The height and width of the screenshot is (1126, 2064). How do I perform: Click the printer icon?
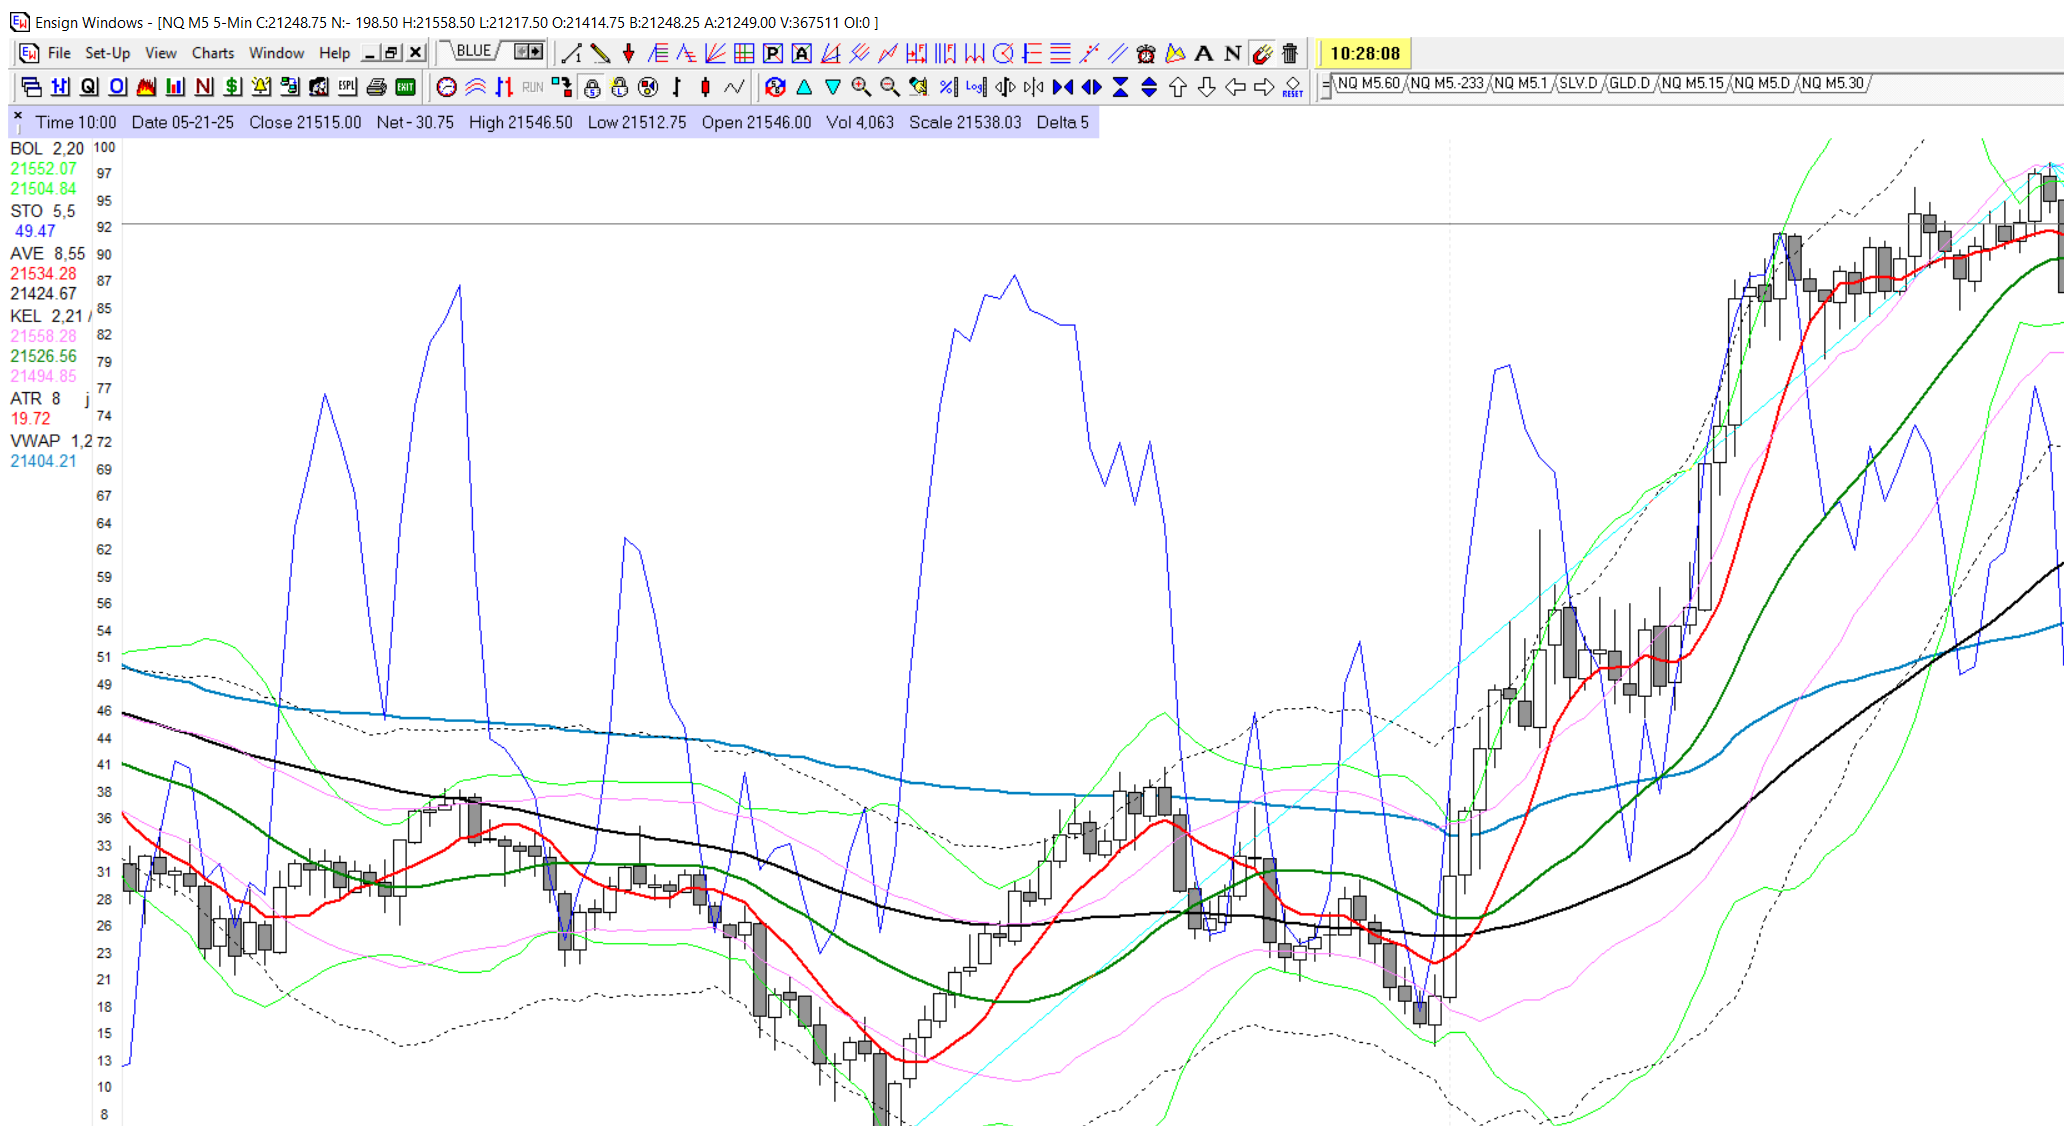coord(376,87)
